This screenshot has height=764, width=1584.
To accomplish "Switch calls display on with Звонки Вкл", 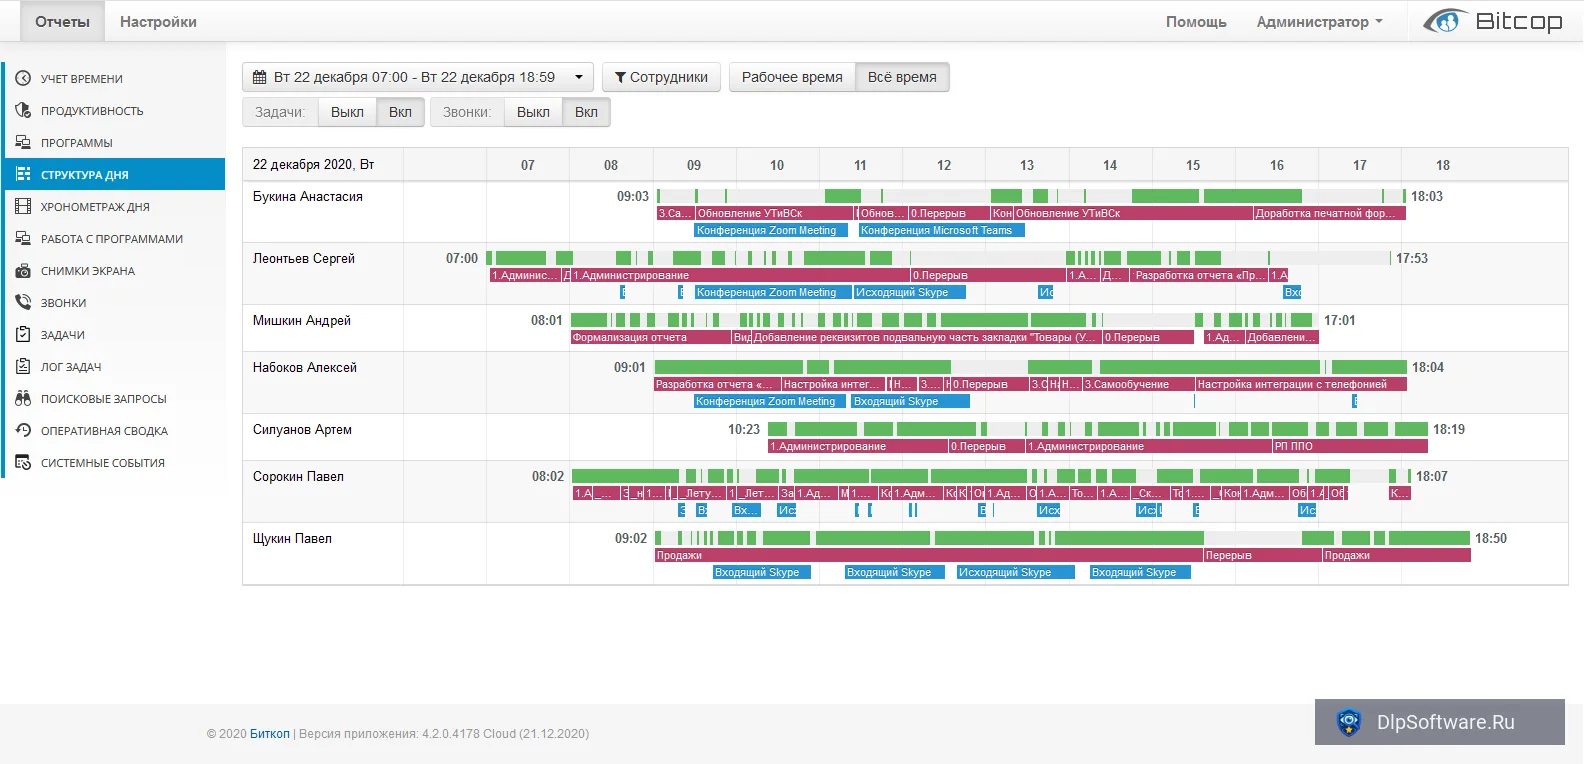I will click(x=586, y=112).
